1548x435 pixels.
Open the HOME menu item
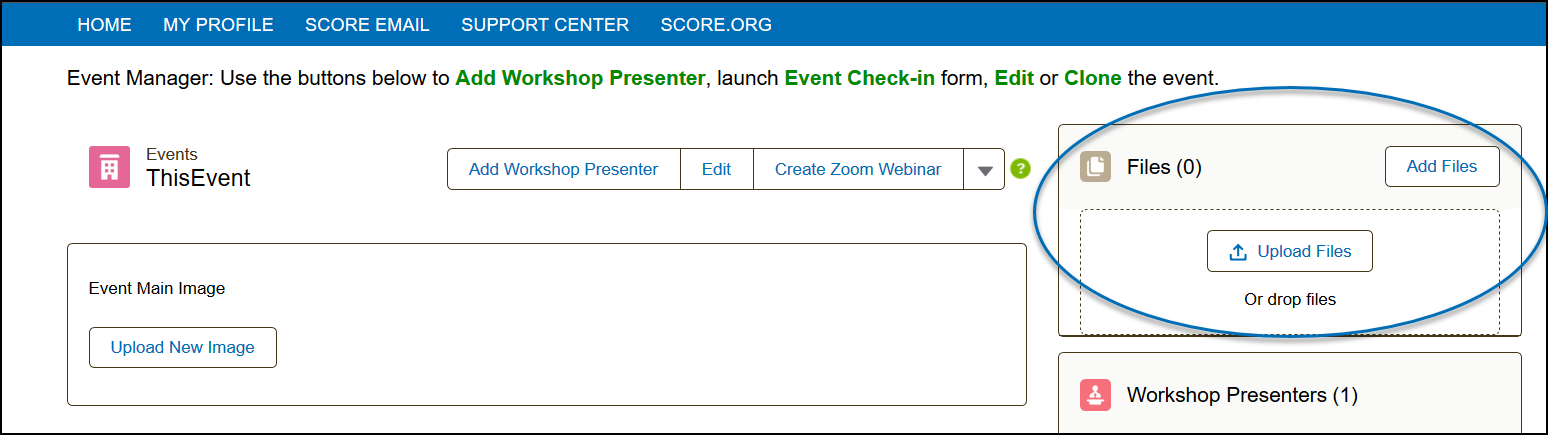pyautogui.click(x=104, y=25)
